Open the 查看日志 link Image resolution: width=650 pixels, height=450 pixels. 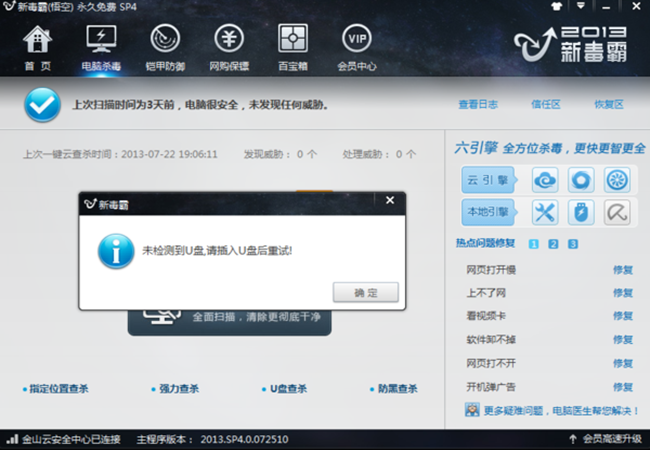click(478, 104)
